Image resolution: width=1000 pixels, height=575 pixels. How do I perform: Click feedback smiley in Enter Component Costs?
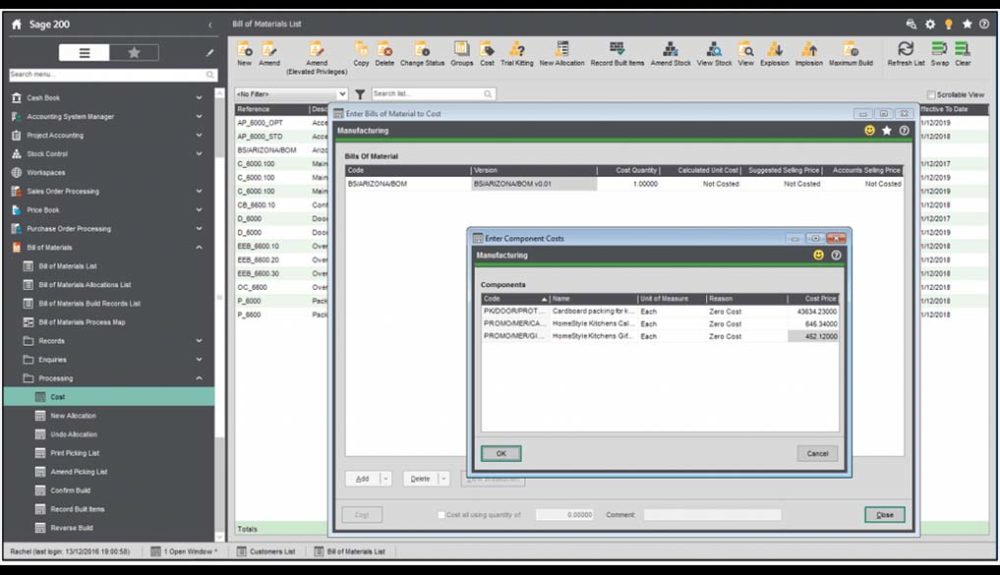(x=818, y=255)
